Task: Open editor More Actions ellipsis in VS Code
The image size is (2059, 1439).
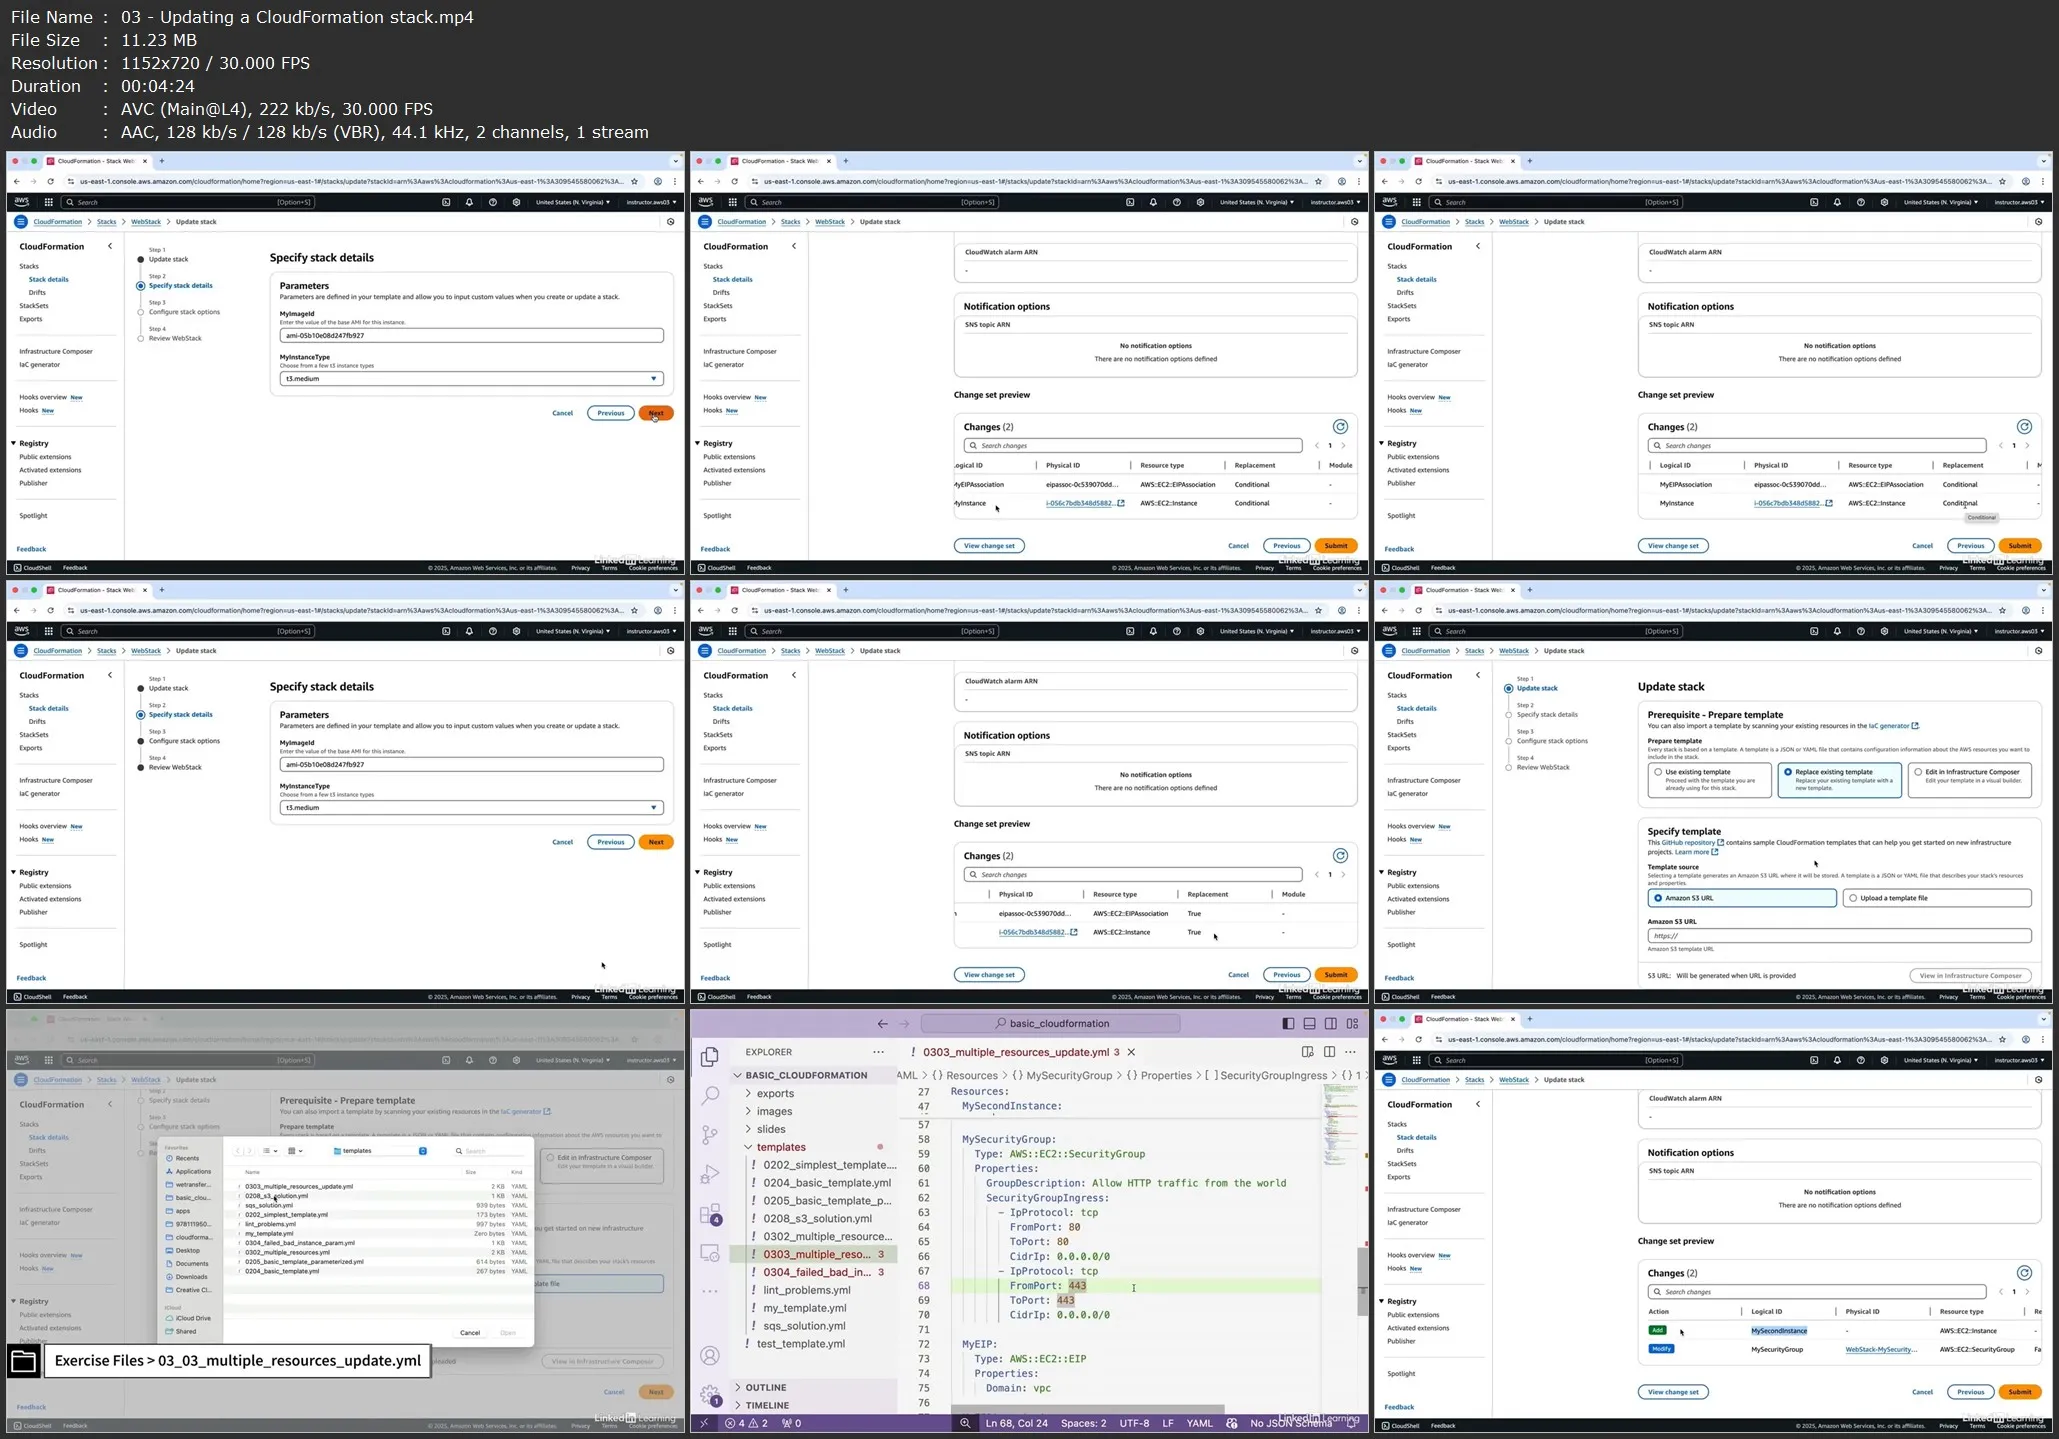Action: [1351, 1052]
